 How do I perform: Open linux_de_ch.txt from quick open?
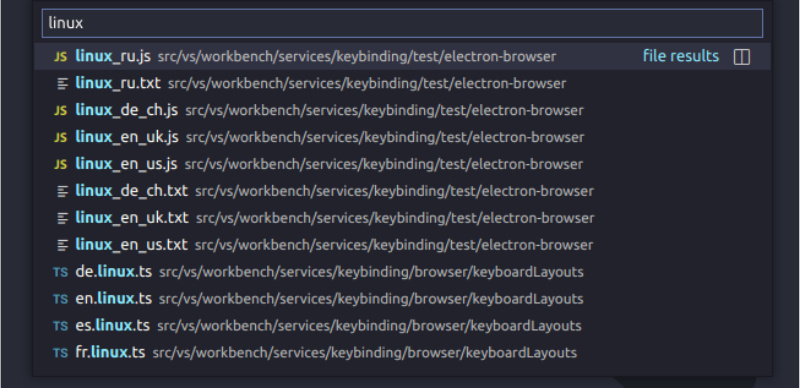[402, 191]
